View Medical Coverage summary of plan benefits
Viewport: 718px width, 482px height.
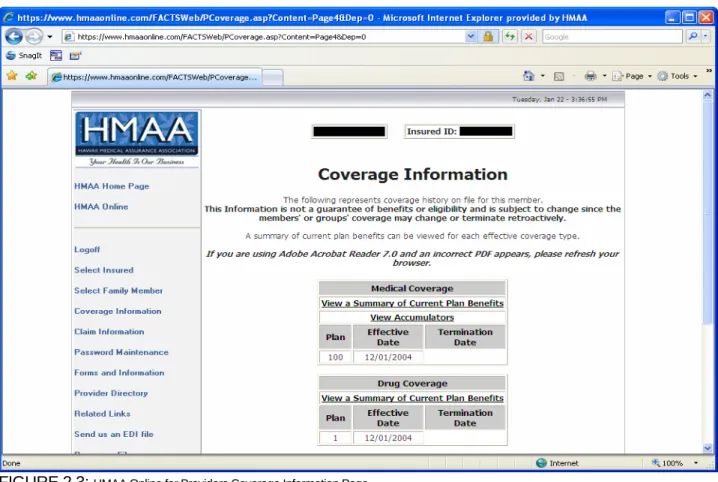click(412, 303)
